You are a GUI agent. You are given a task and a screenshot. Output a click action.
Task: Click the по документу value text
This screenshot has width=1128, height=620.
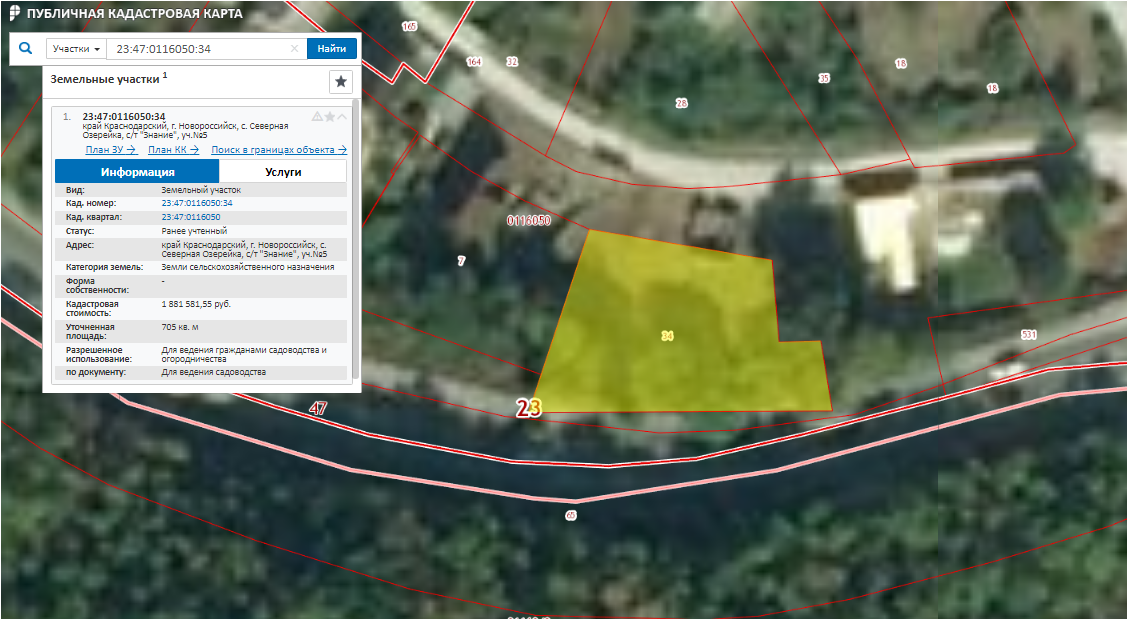(214, 373)
